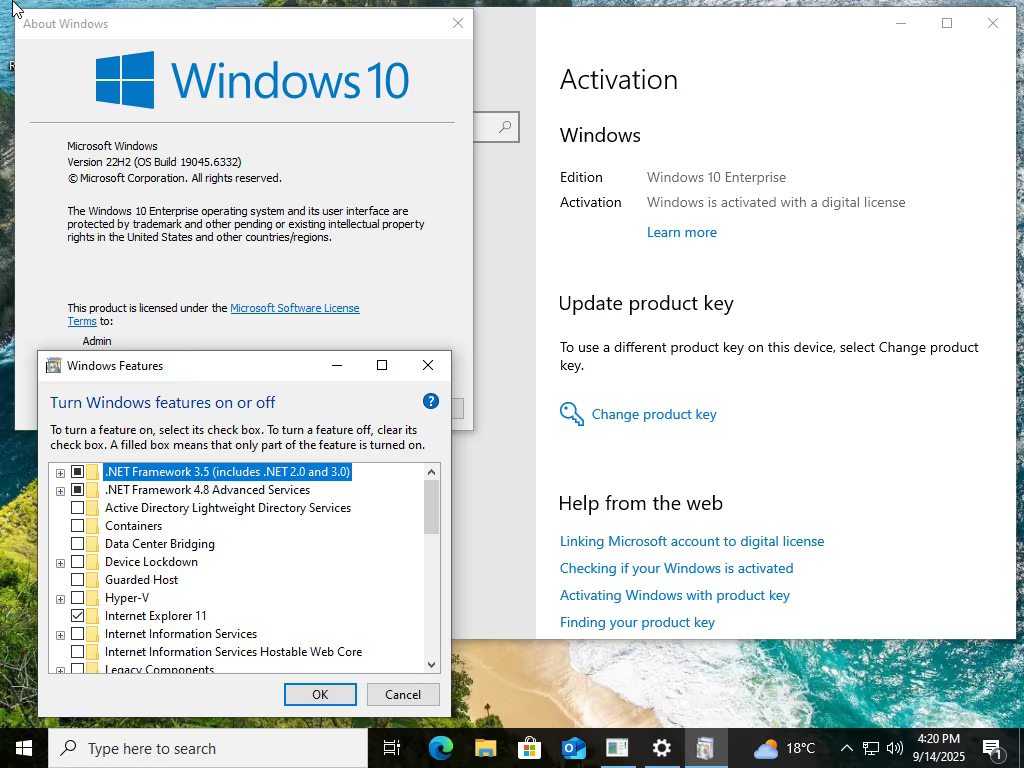Expand the Hyper-V node

click(x=60, y=599)
